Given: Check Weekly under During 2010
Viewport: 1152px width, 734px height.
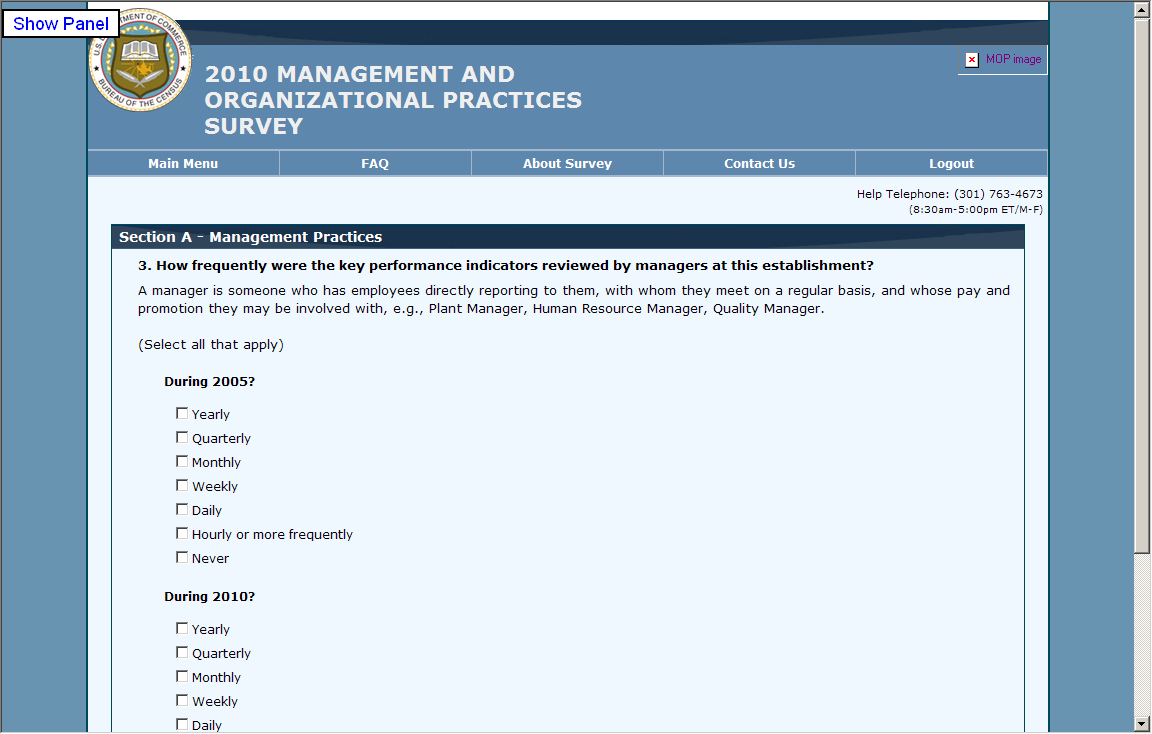Looking at the screenshot, I should (182, 700).
